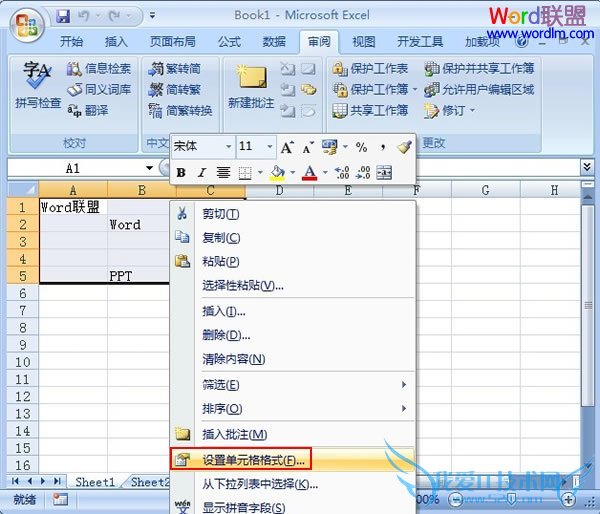Viewport: 600px width, 514px height.
Task: Switch to the 插入 tab
Action: click(116, 41)
